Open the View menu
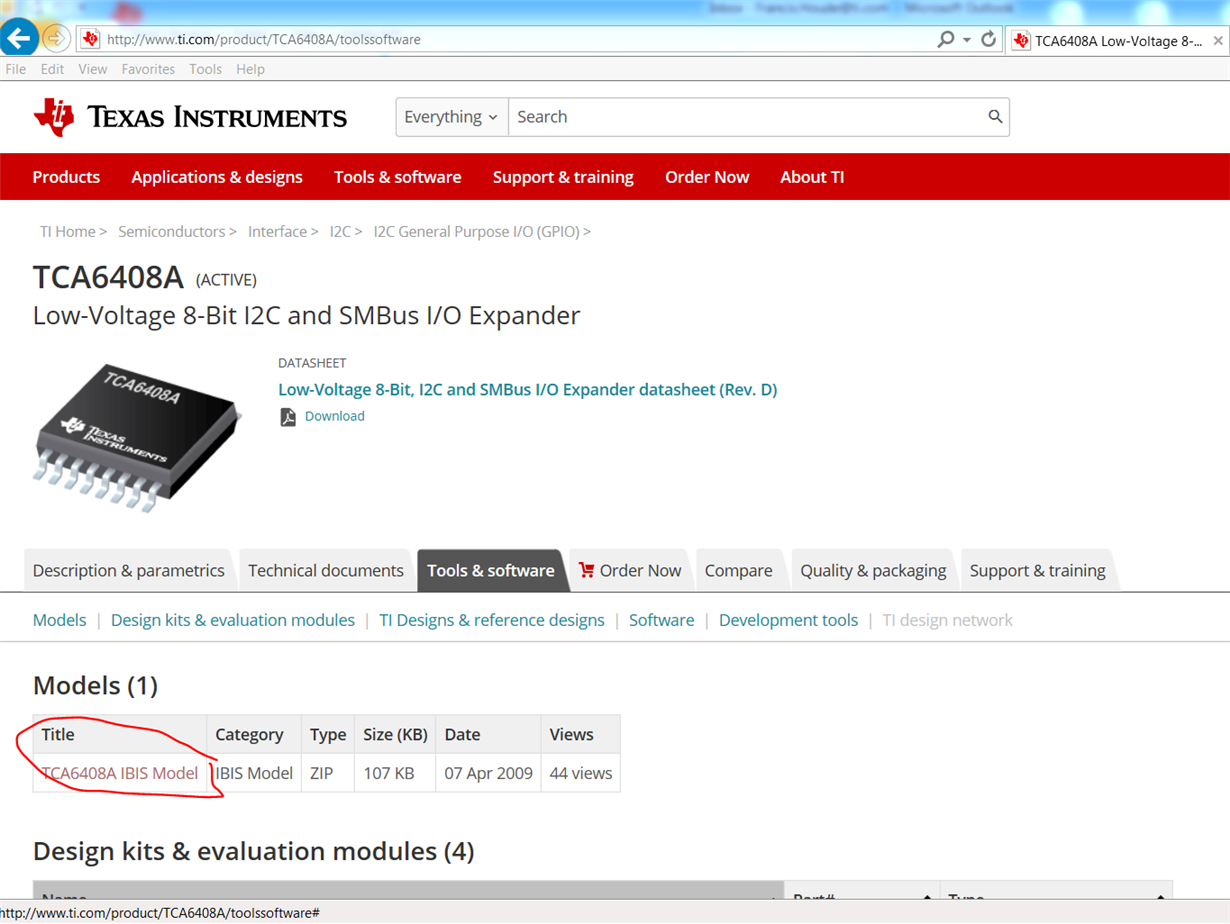The height and width of the screenshot is (924, 1230). point(93,69)
